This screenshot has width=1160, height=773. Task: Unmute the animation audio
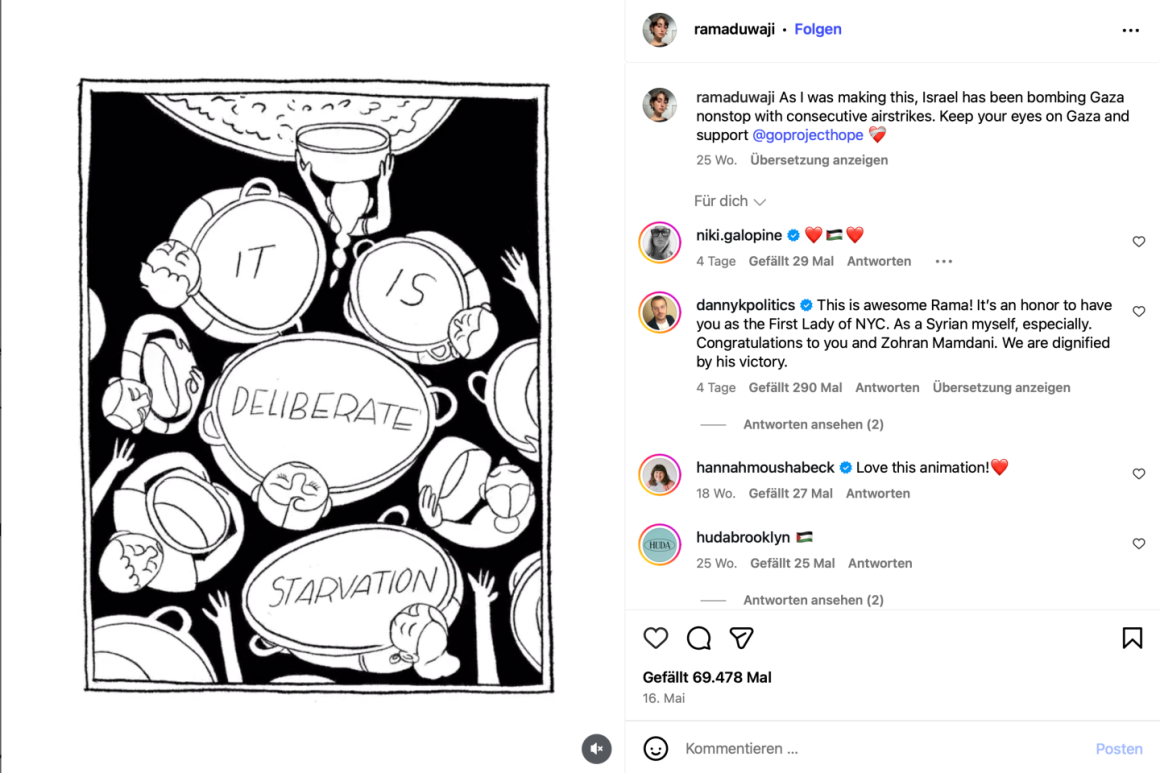coord(597,748)
